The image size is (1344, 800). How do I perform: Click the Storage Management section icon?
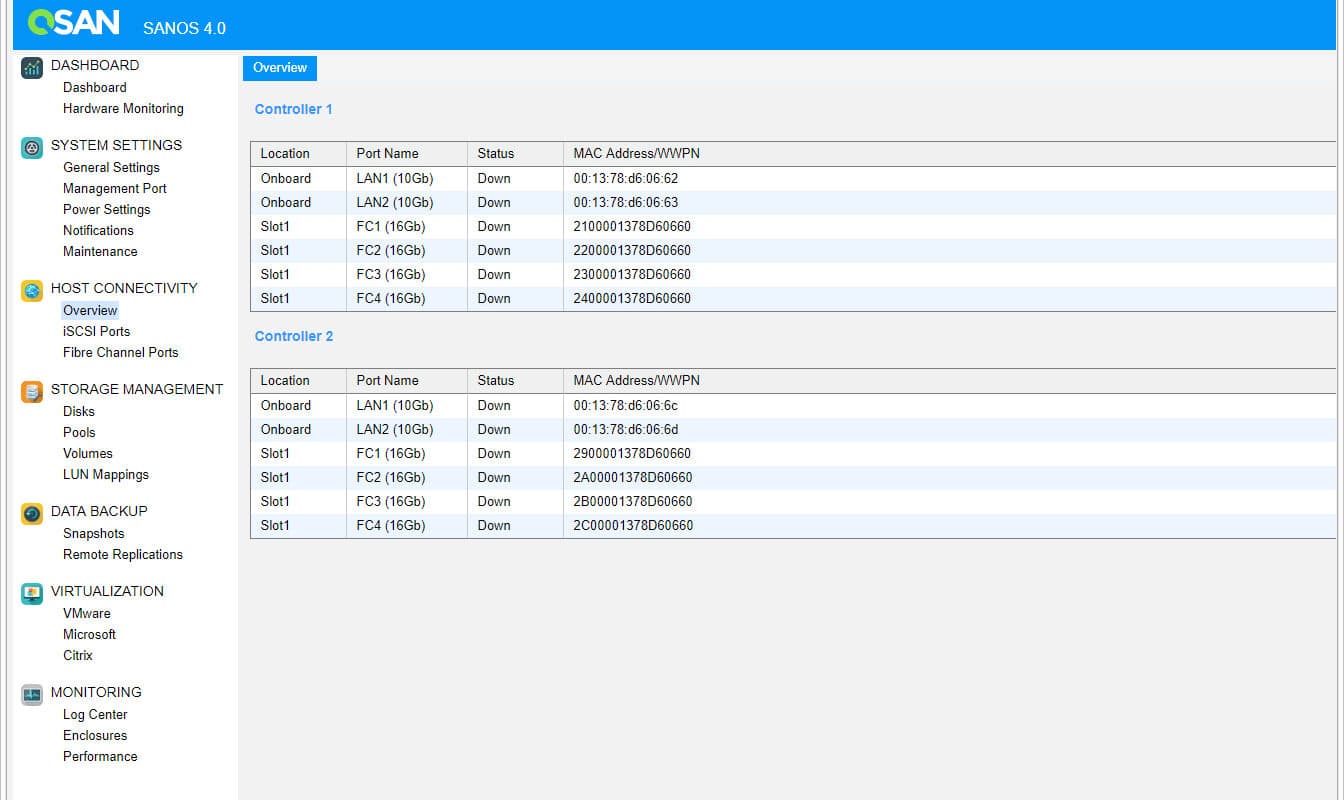tap(32, 392)
